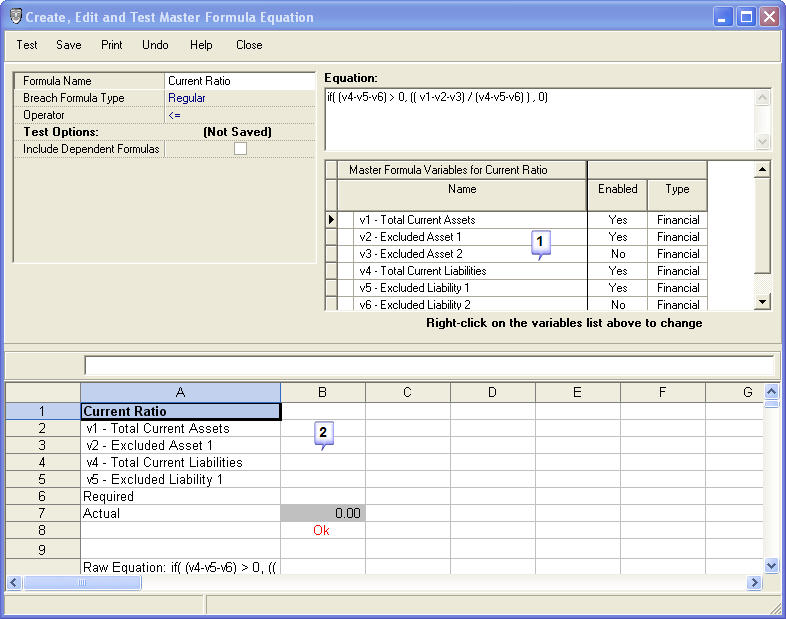Click spreadsheet horizontal scroll left arrow
This screenshot has width=786, height=619.
(x=14, y=582)
